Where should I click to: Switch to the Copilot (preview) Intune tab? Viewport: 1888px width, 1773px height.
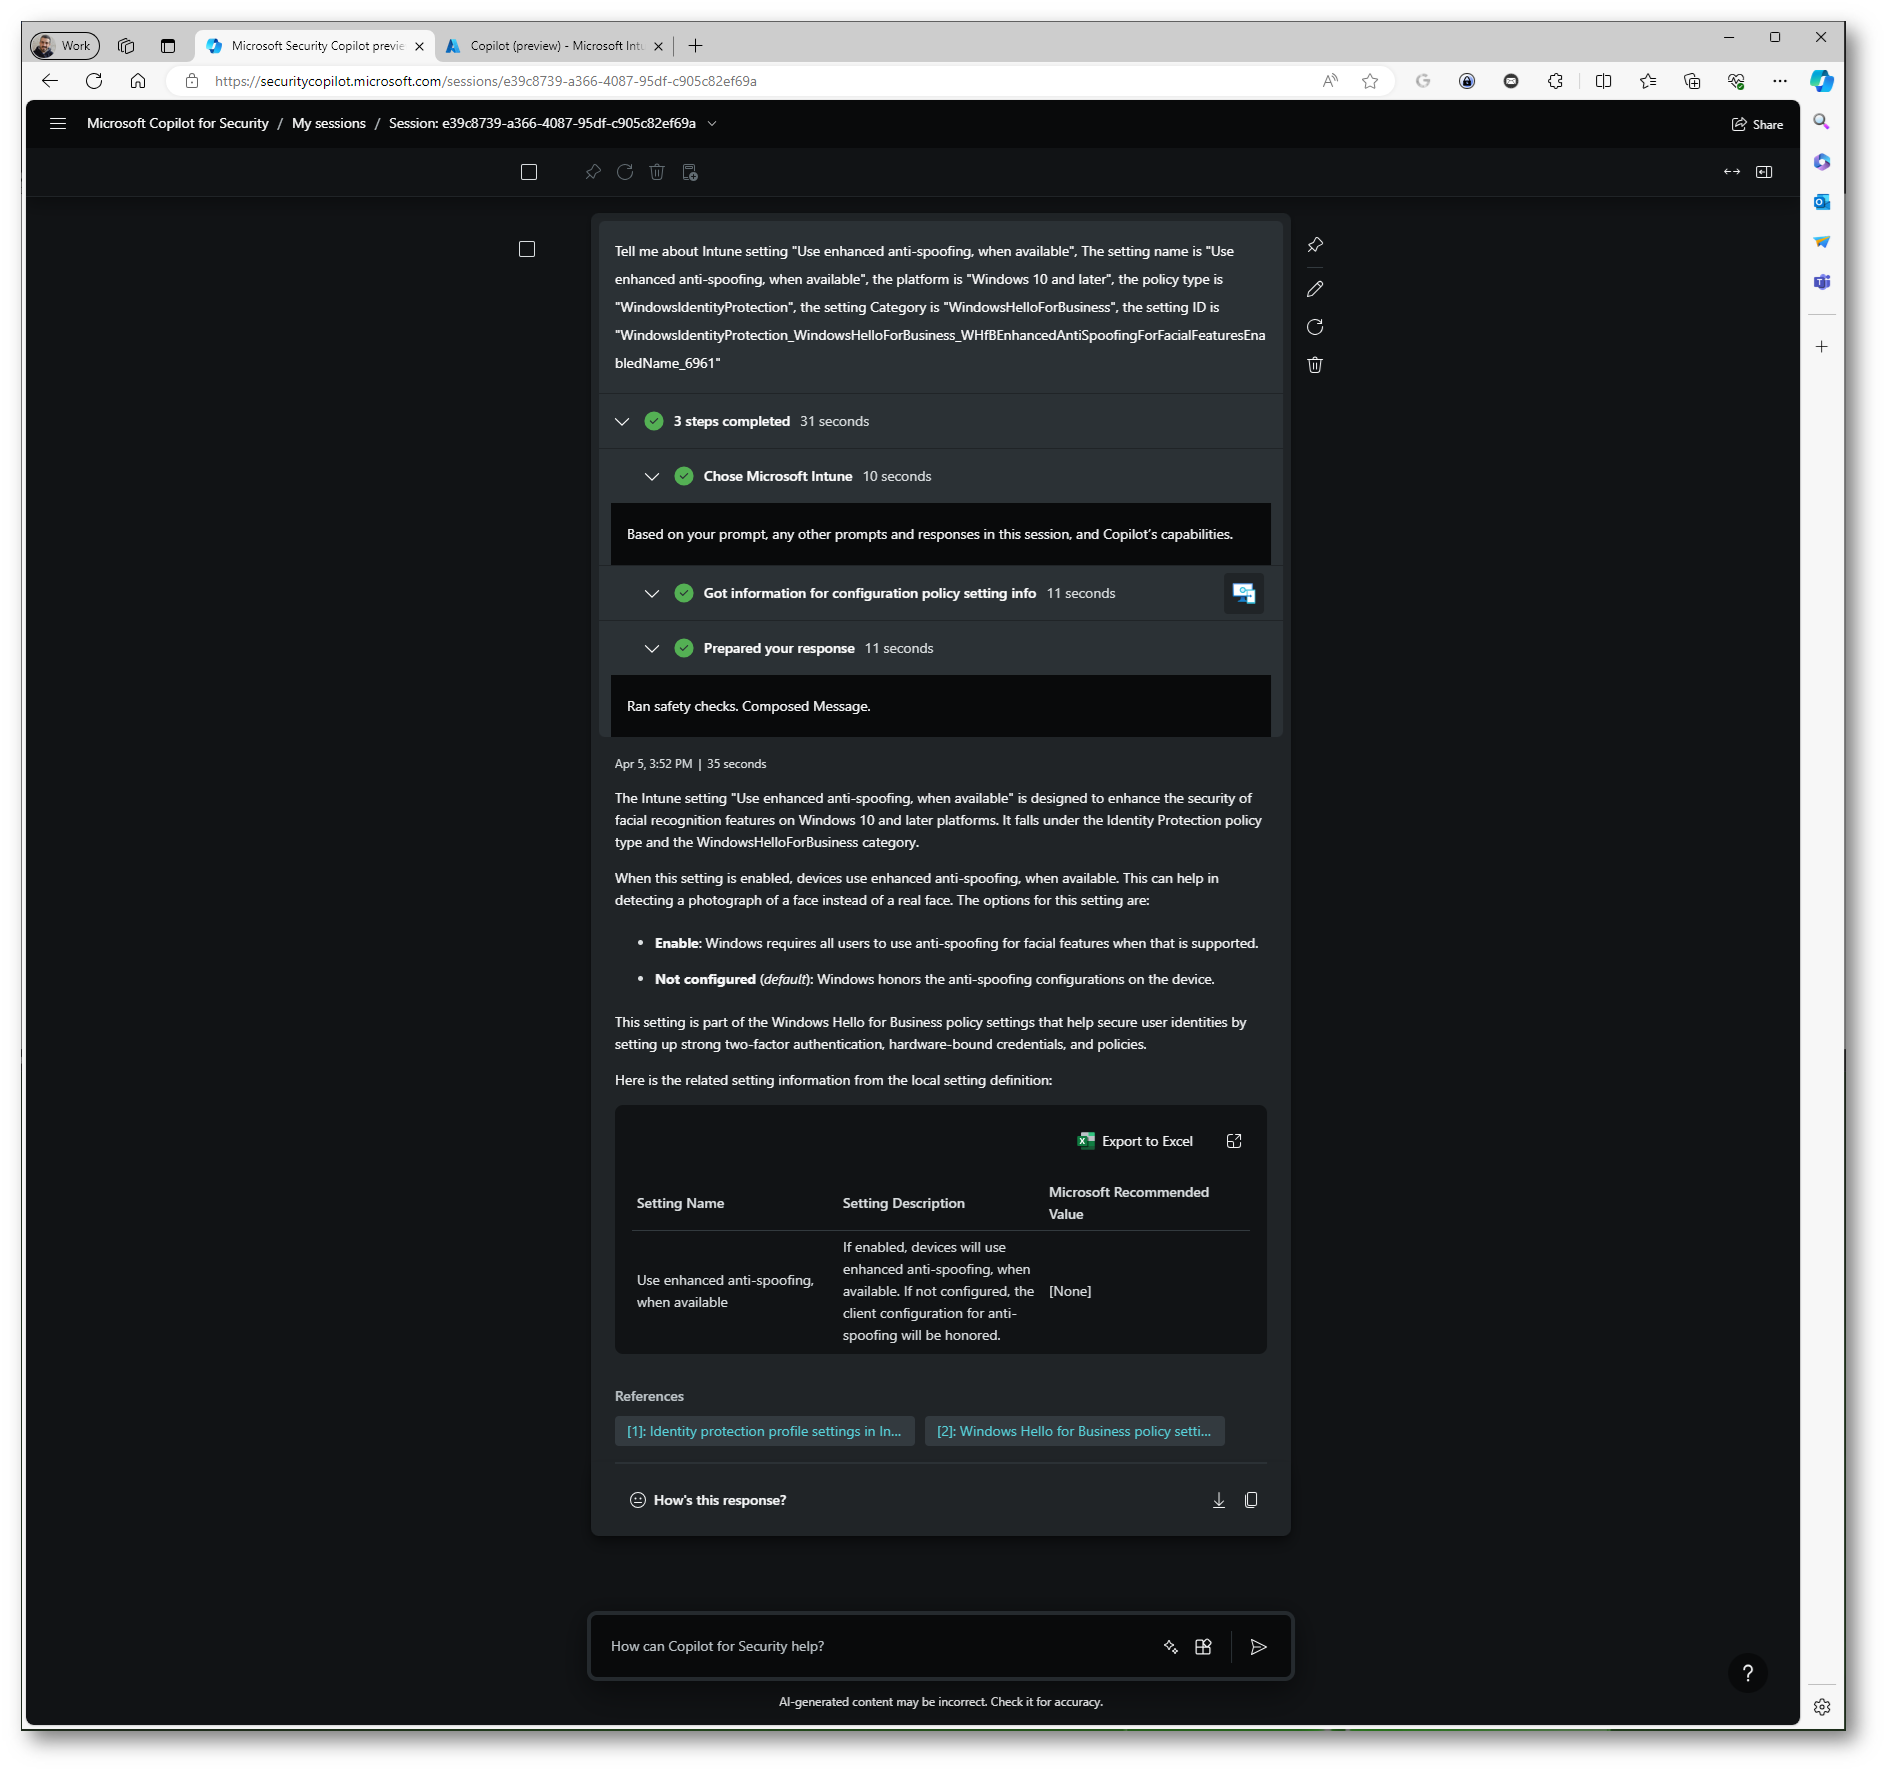coord(555,46)
